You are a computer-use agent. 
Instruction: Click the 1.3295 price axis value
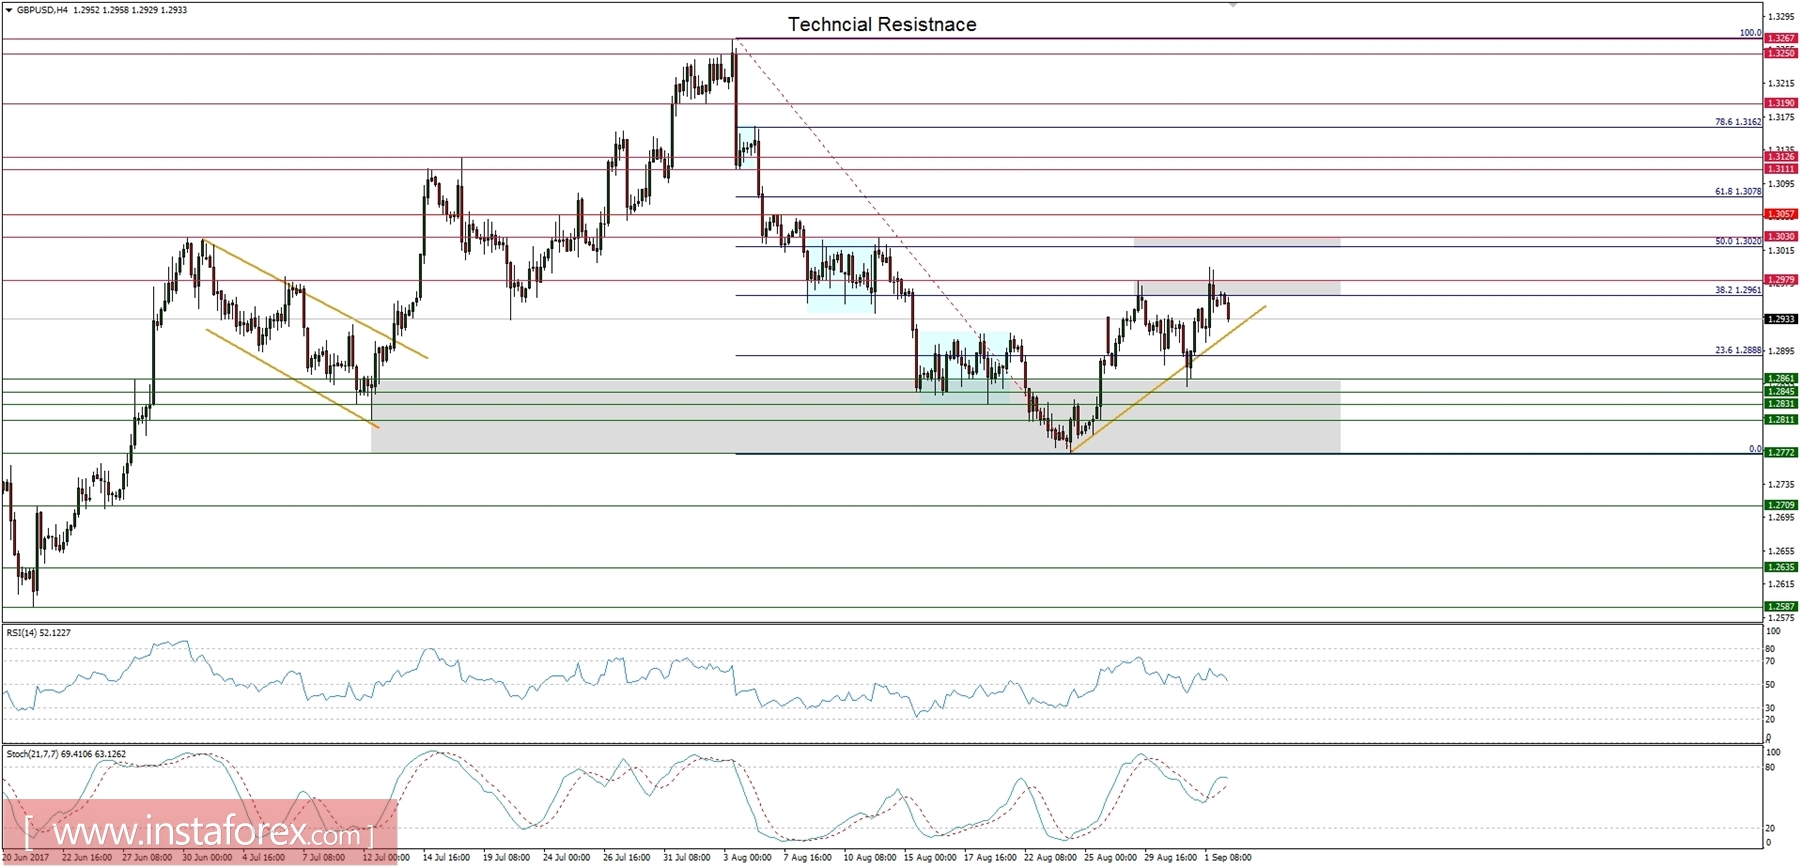pyautogui.click(x=1782, y=17)
